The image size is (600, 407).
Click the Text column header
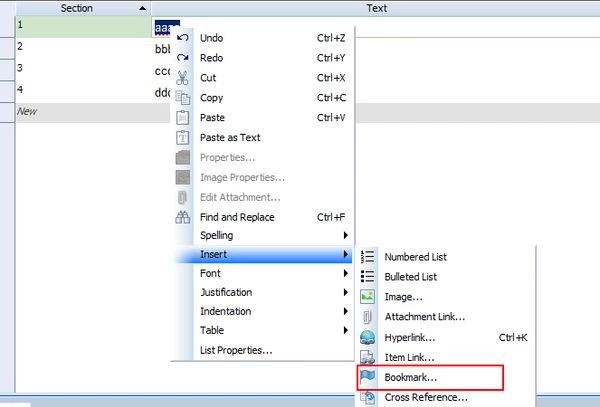(376, 8)
